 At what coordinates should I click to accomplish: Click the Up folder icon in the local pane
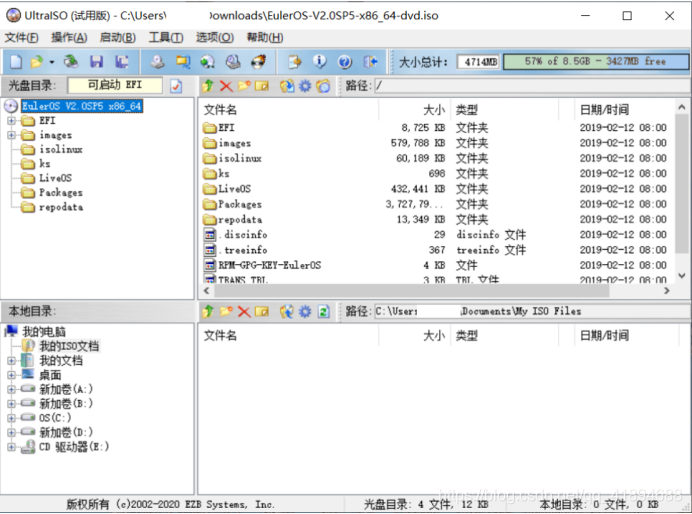point(208,311)
